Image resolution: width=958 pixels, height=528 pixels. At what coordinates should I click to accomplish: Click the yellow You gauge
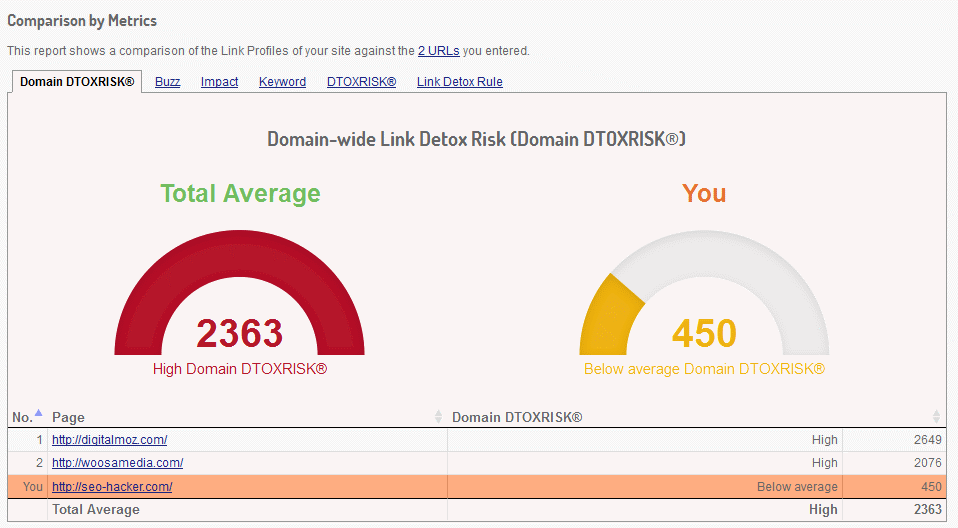pos(704,300)
